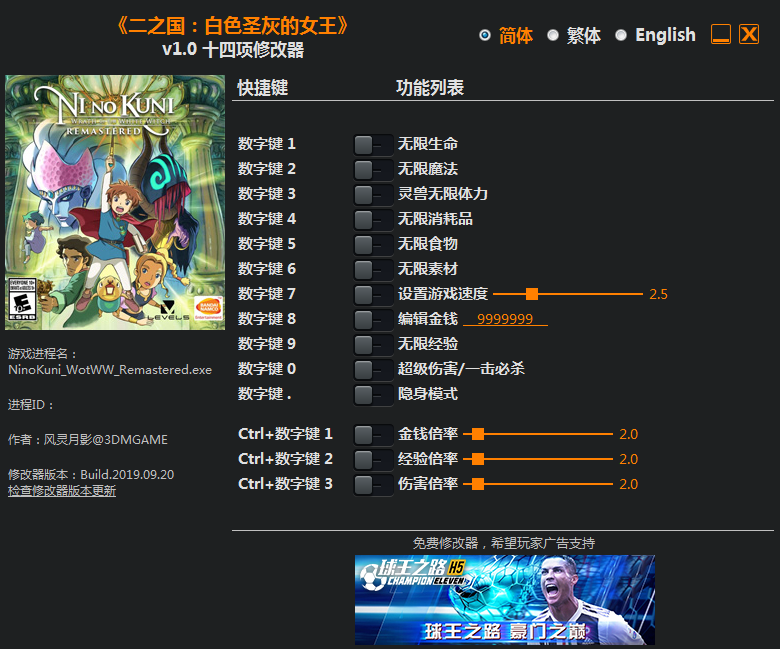This screenshot has width=780, height=649.
Task: Toggle the 无限消耗品 switch
Action: pyautogui.click(x=373, y=220)
